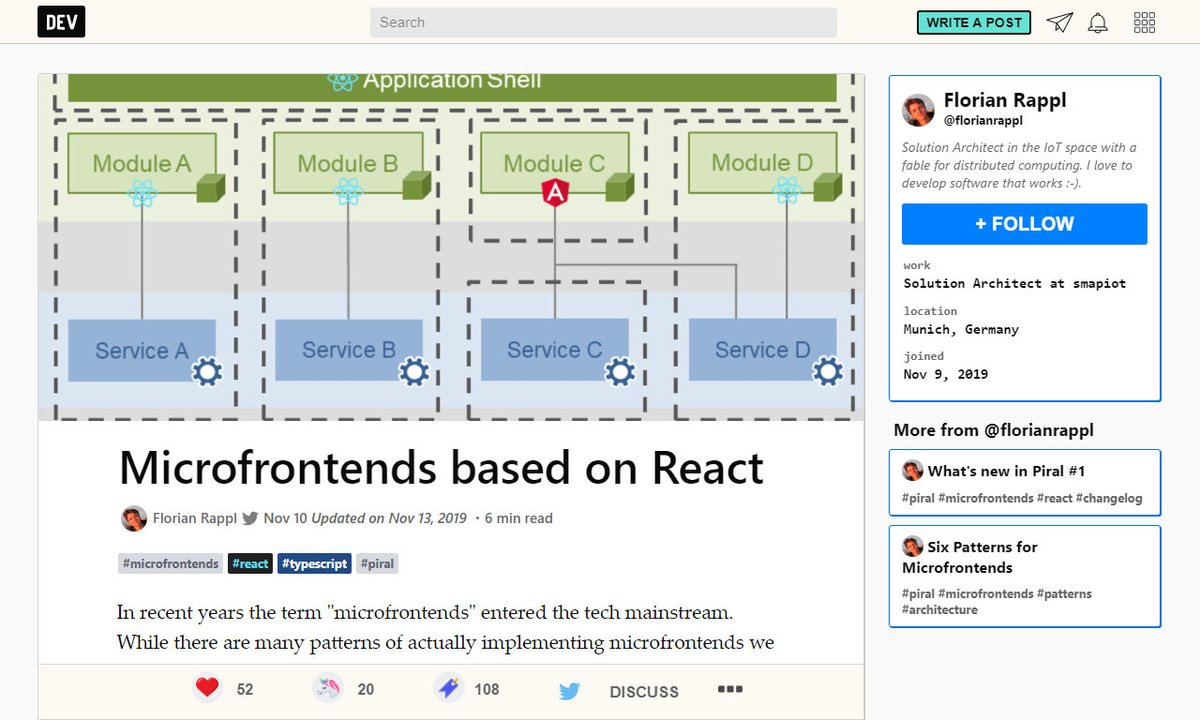Image resolution: width=1200 pixels, height=720 pixels.
Task: Open the ellipsis options menu
Action: pos(729,688)
